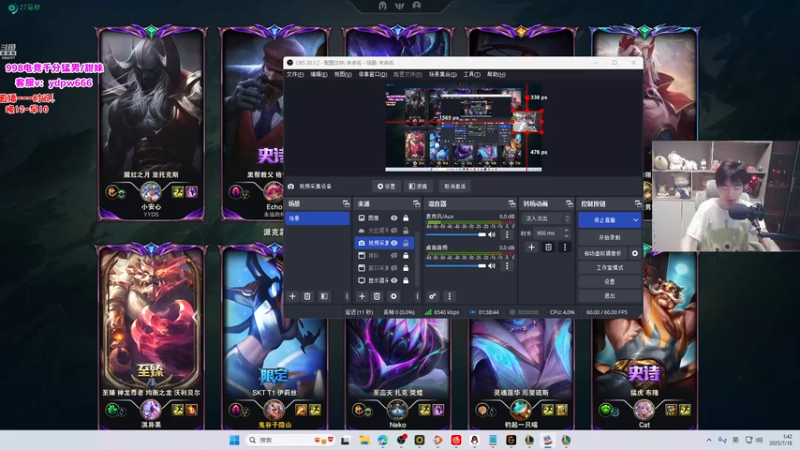Open scenes dock three-dot overflow menu

(347, 296)
